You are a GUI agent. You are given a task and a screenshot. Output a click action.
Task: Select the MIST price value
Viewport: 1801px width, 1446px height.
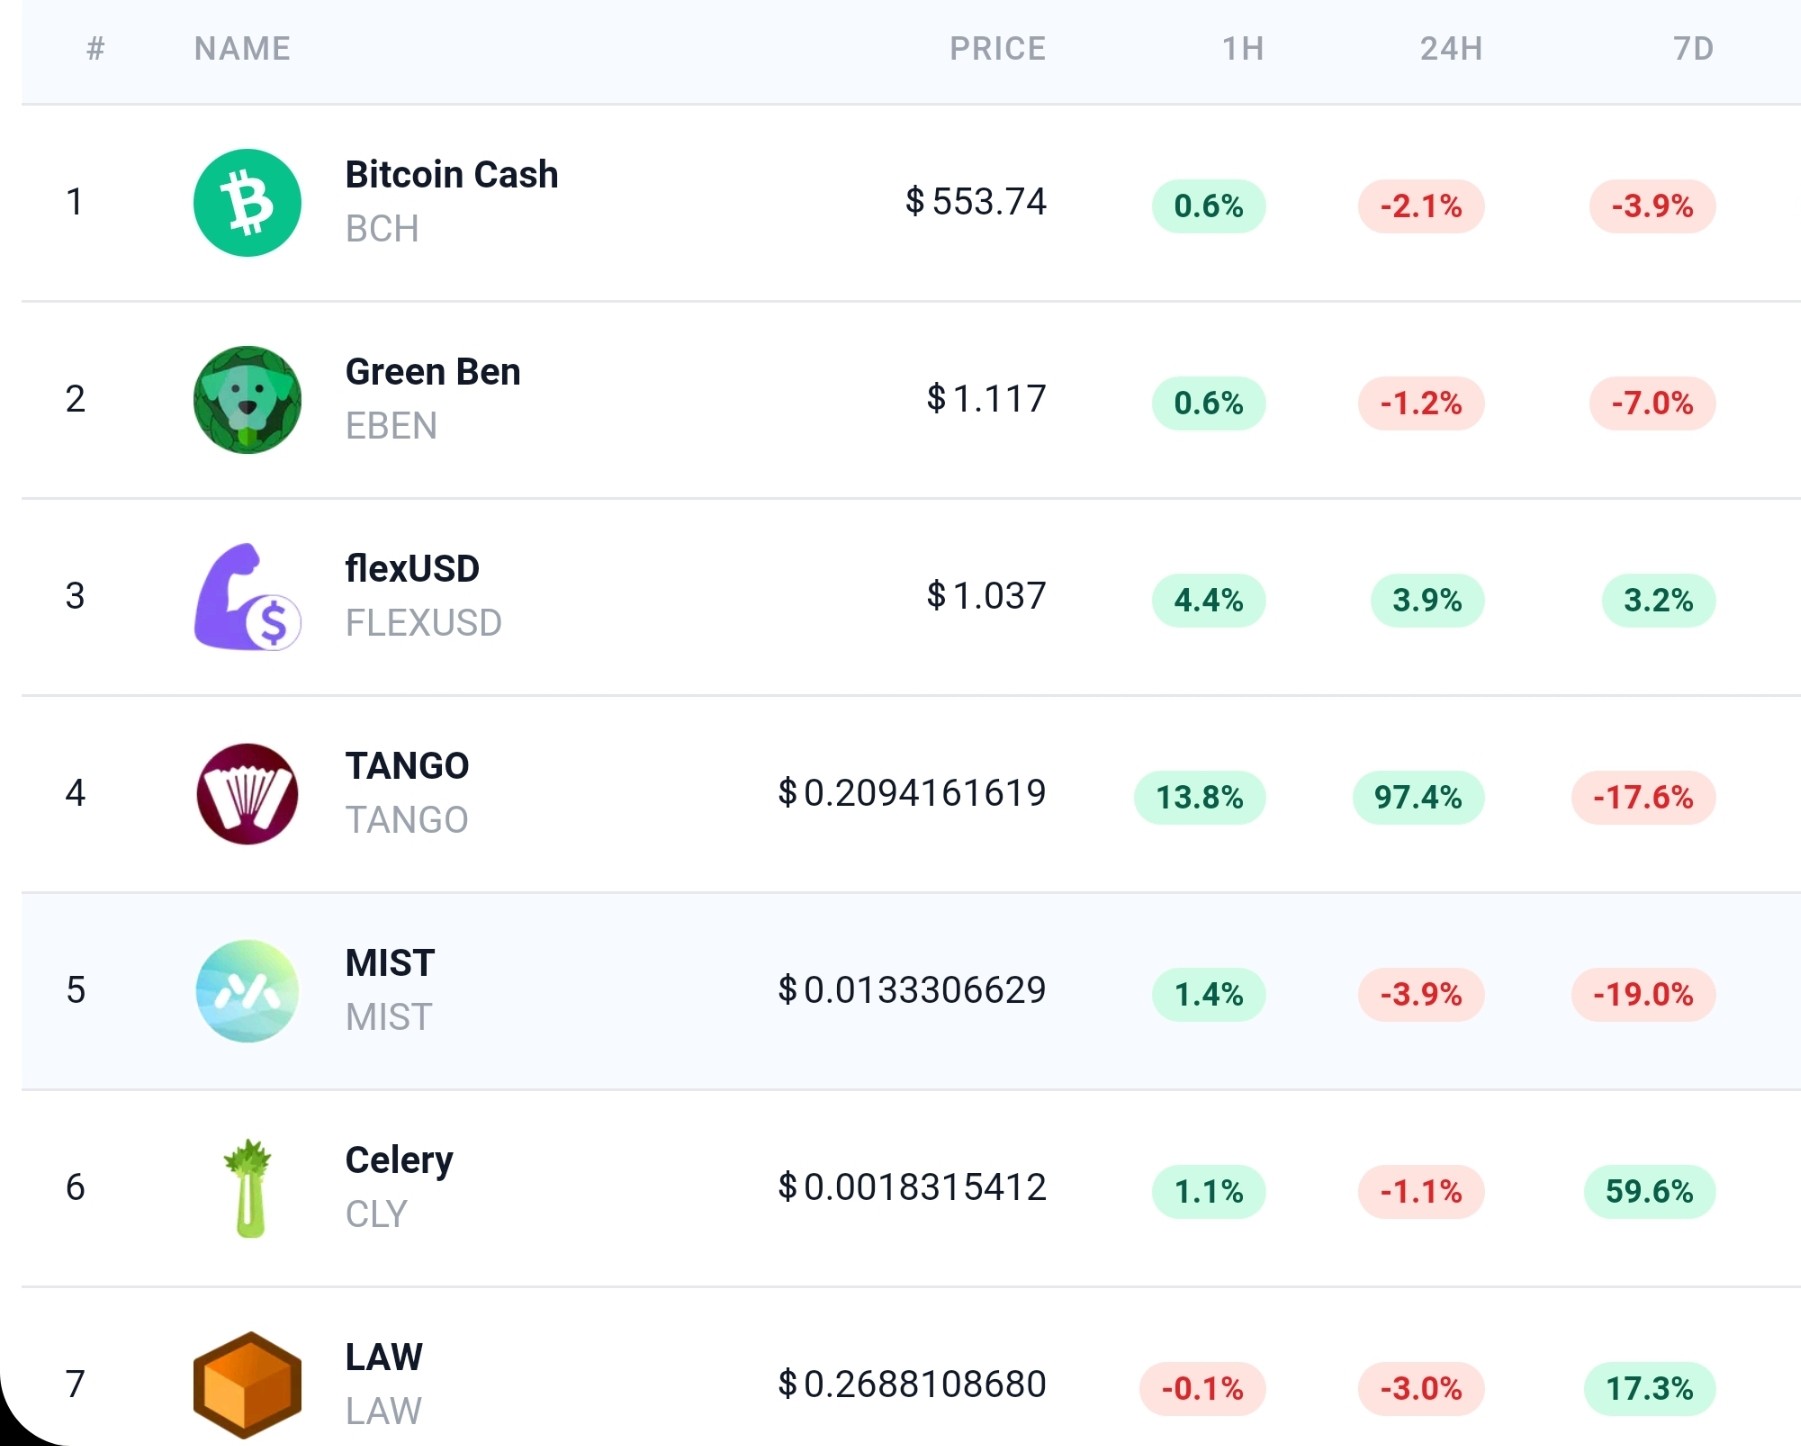pyautogui.click(x=912, y=990)
